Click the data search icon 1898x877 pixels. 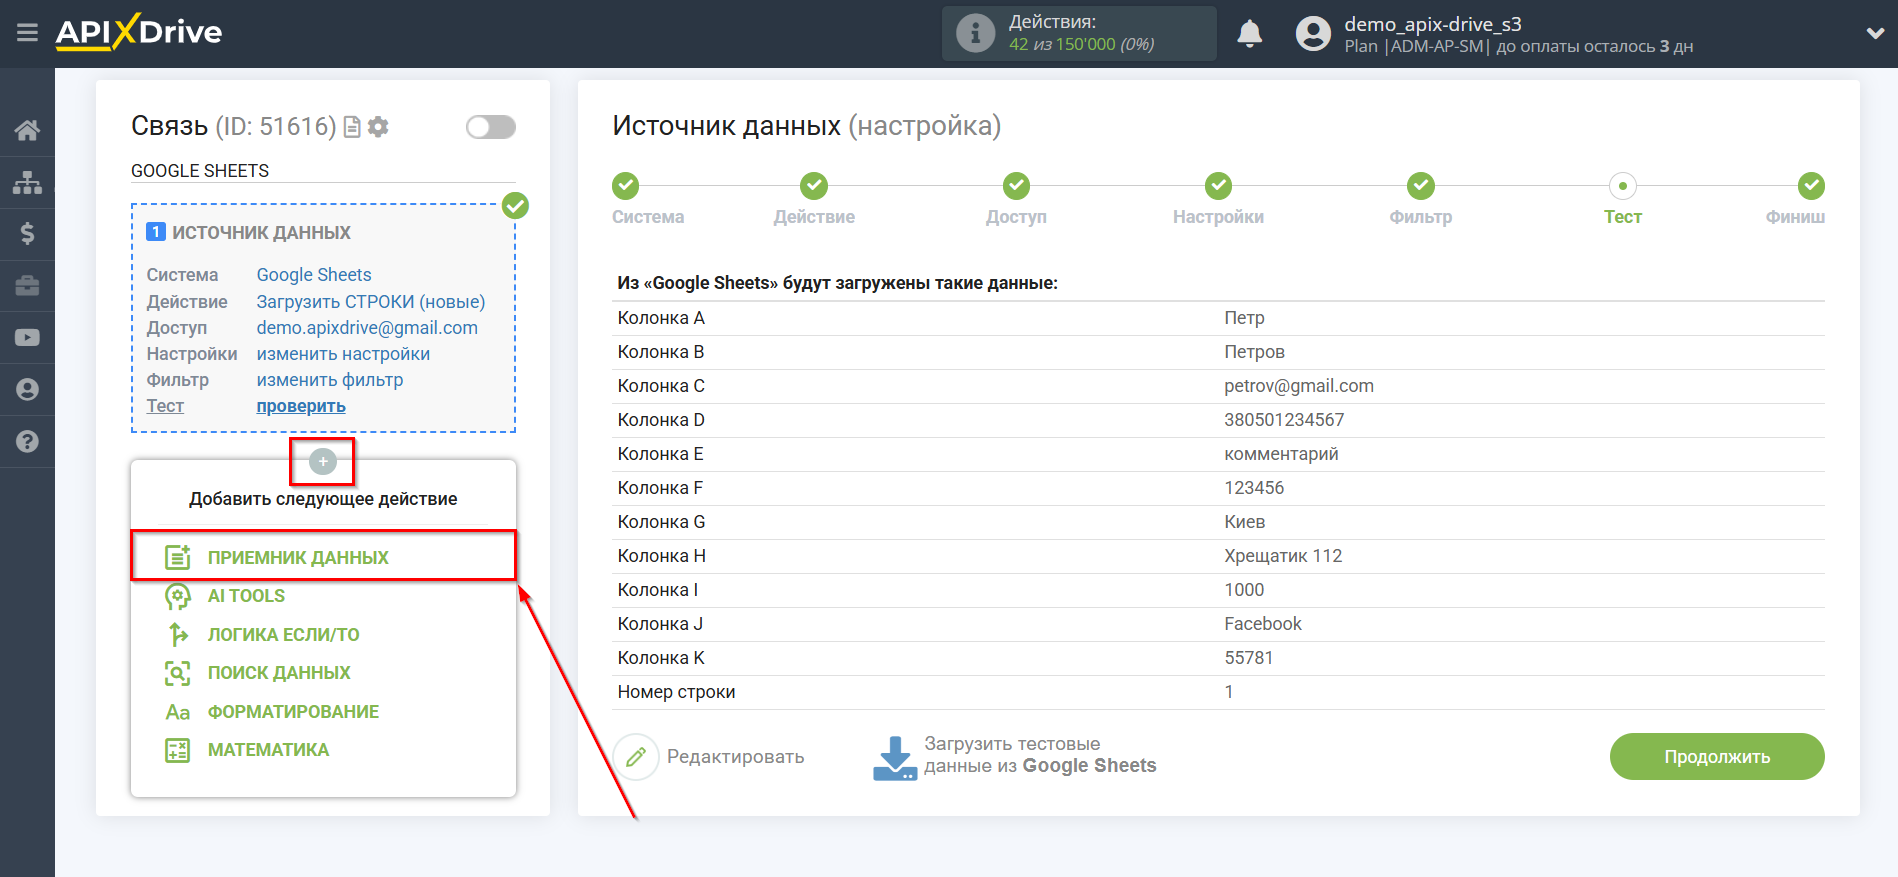[x=178, y=673]
